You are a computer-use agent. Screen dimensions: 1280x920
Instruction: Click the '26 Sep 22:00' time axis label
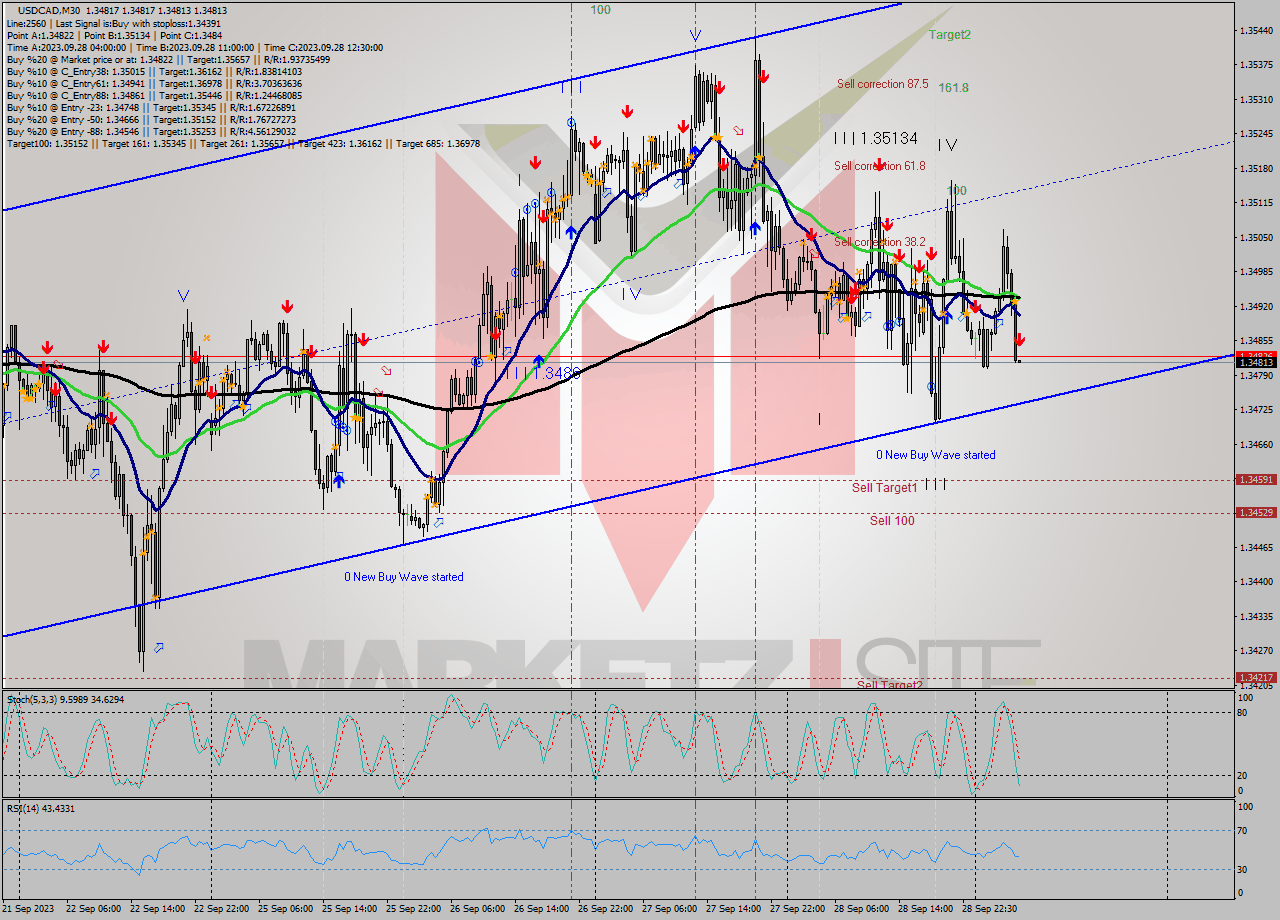606,909
